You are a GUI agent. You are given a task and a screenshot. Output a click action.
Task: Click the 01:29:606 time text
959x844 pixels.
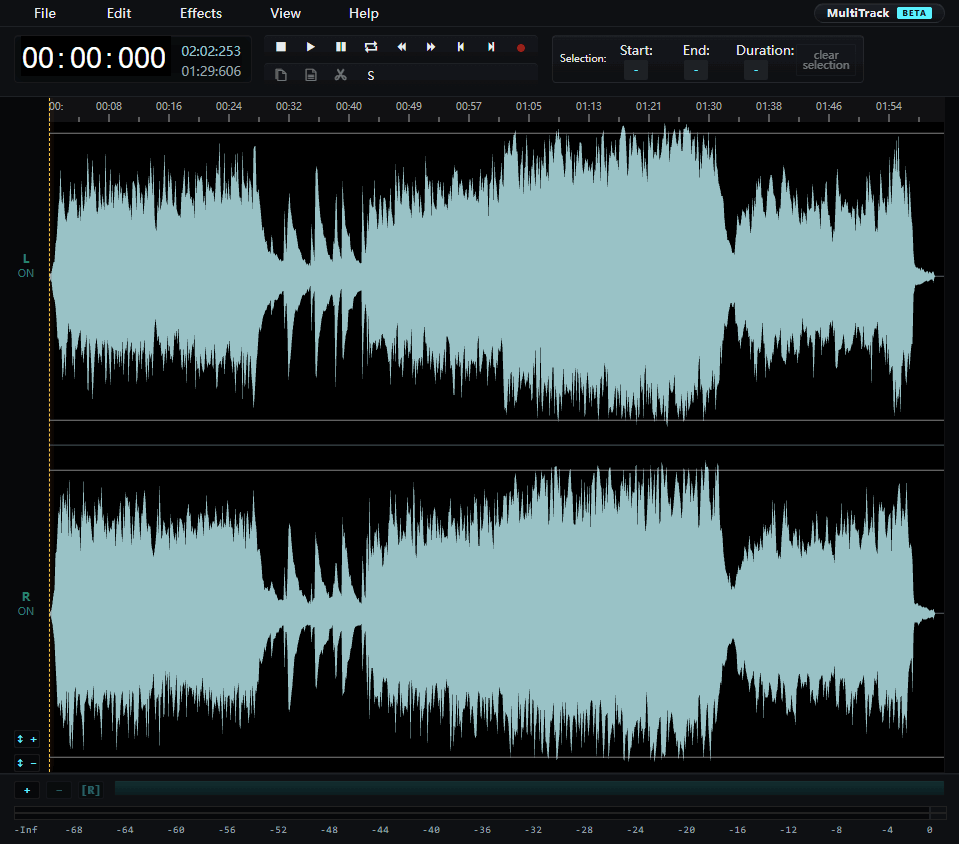pos(211,72)
